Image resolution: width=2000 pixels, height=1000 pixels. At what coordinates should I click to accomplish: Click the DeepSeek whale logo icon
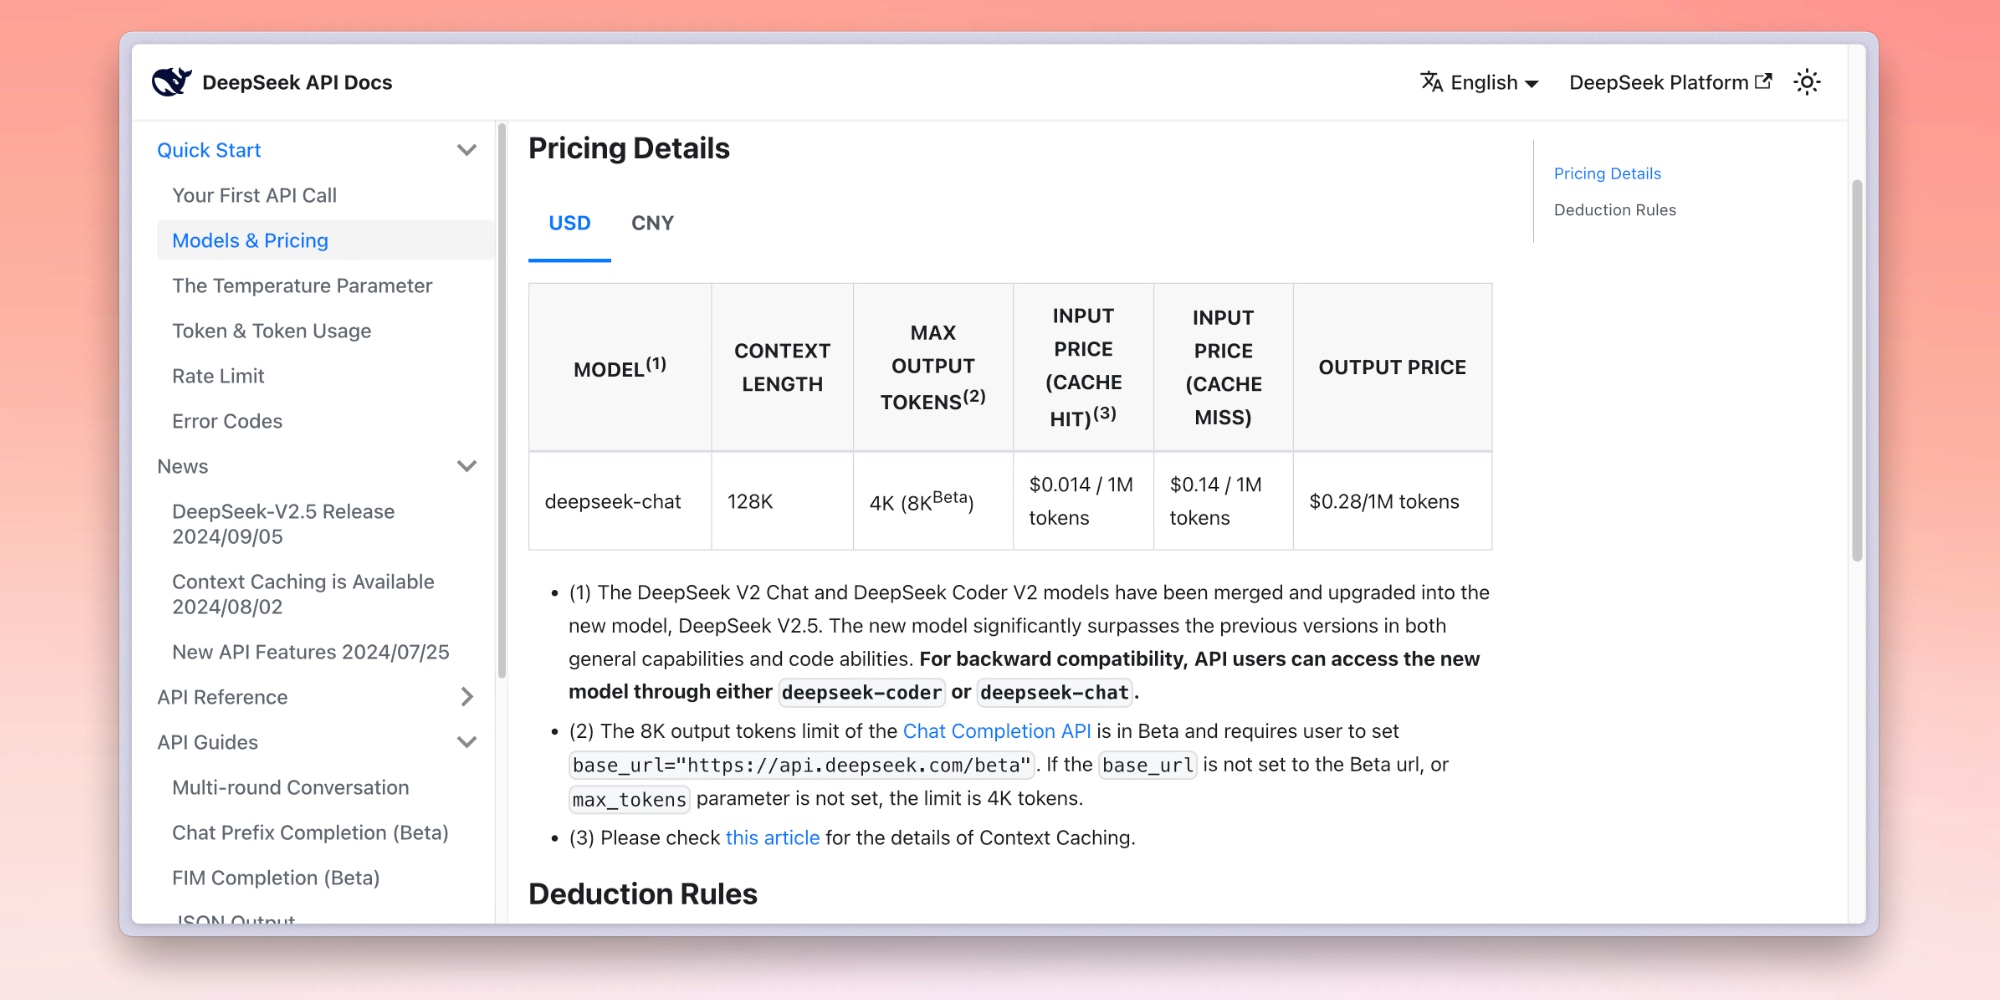[x=171, y=82]
